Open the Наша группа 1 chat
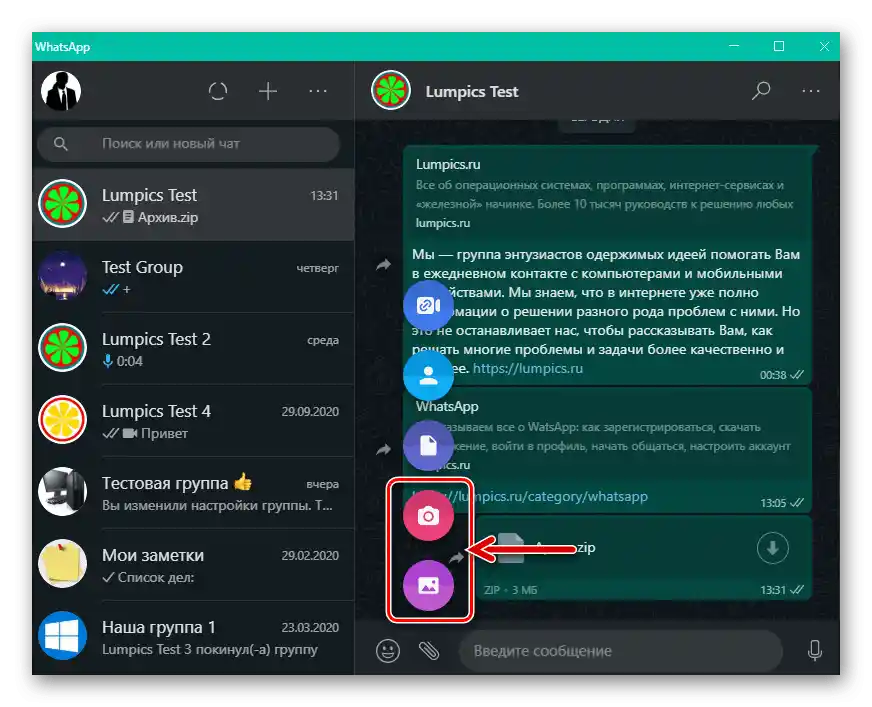Image resolution: width=872 pixels, height=707 pixels. (x=193, y=636)
